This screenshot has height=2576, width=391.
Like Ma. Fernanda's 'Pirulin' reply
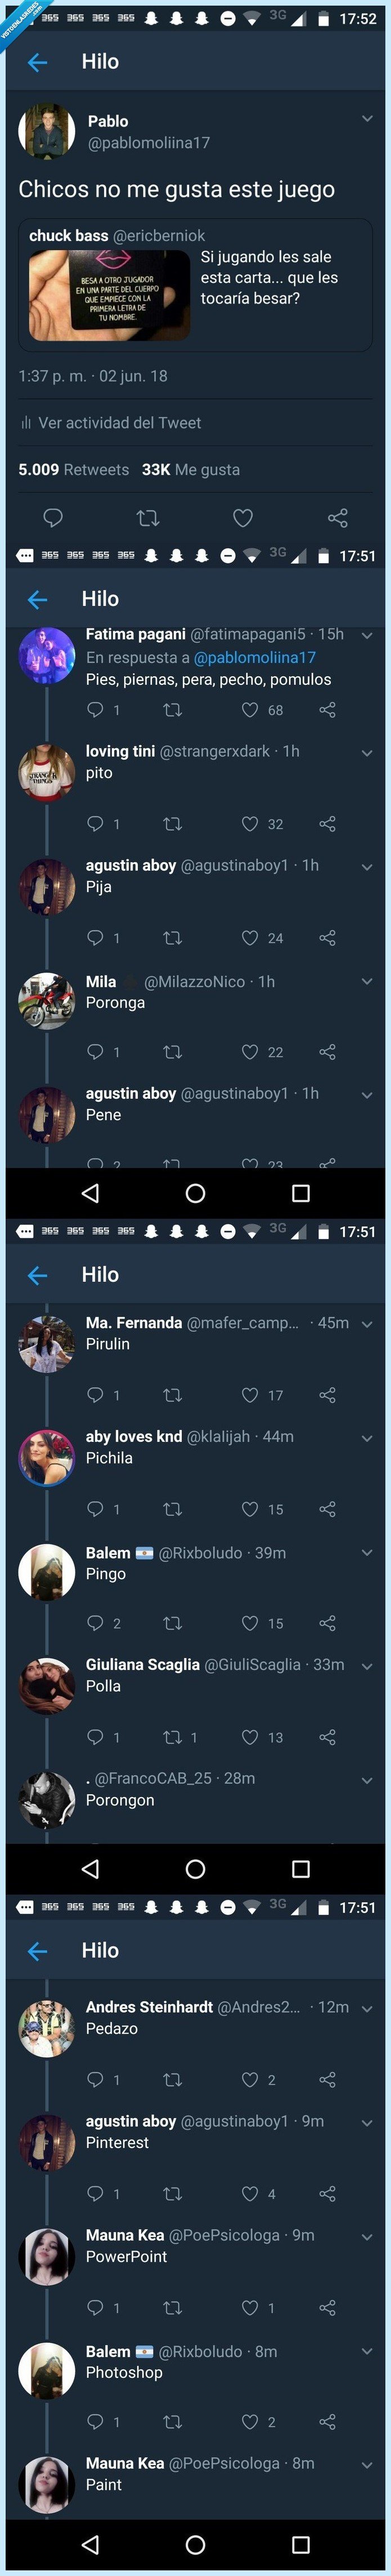point(250,1395)
